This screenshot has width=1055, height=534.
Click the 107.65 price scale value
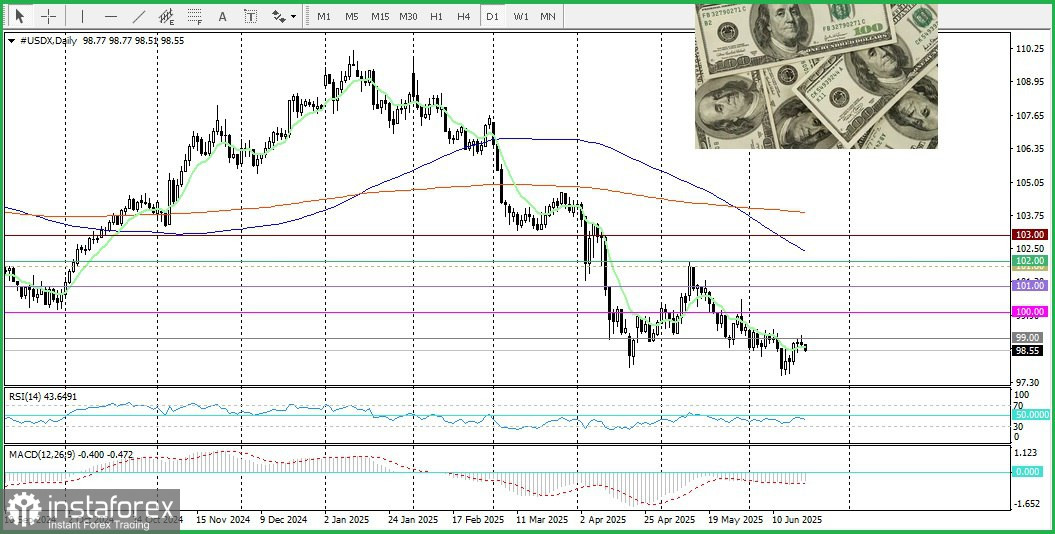tap(1029, 116)
